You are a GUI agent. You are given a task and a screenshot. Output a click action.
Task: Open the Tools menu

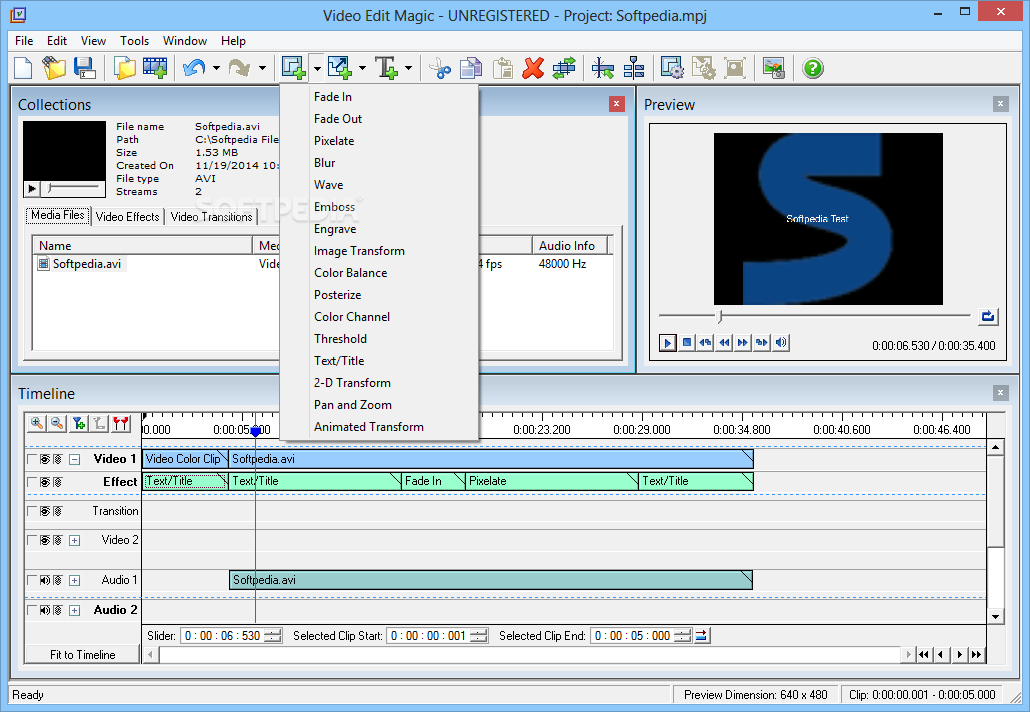click(134, 41)
